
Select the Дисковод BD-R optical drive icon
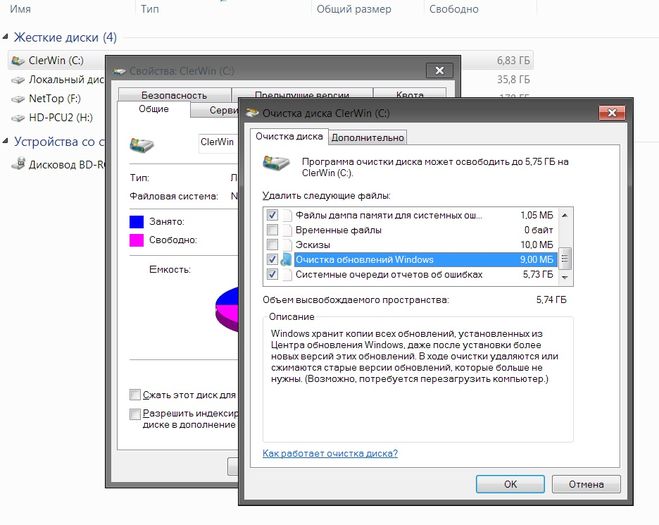click(x=18, y=164)
